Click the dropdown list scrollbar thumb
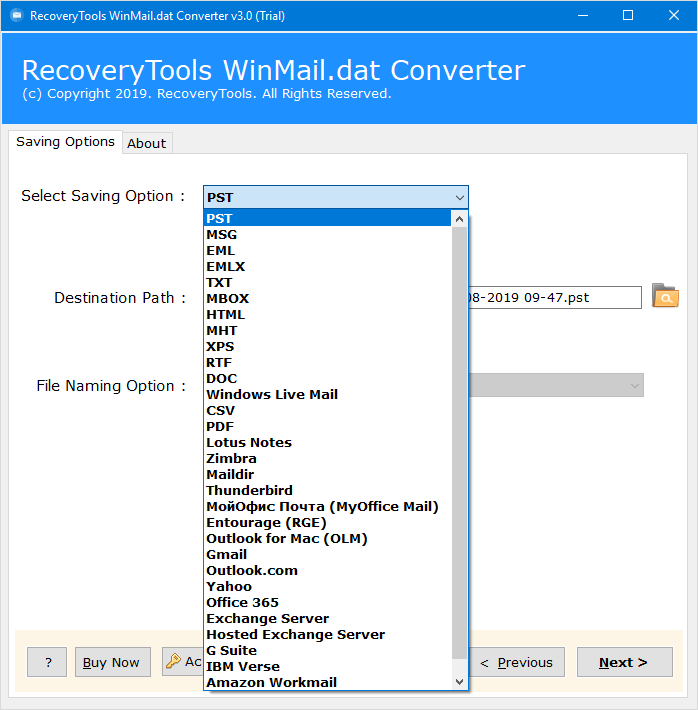This screenshot has width=698, height=710. (459, 443)
